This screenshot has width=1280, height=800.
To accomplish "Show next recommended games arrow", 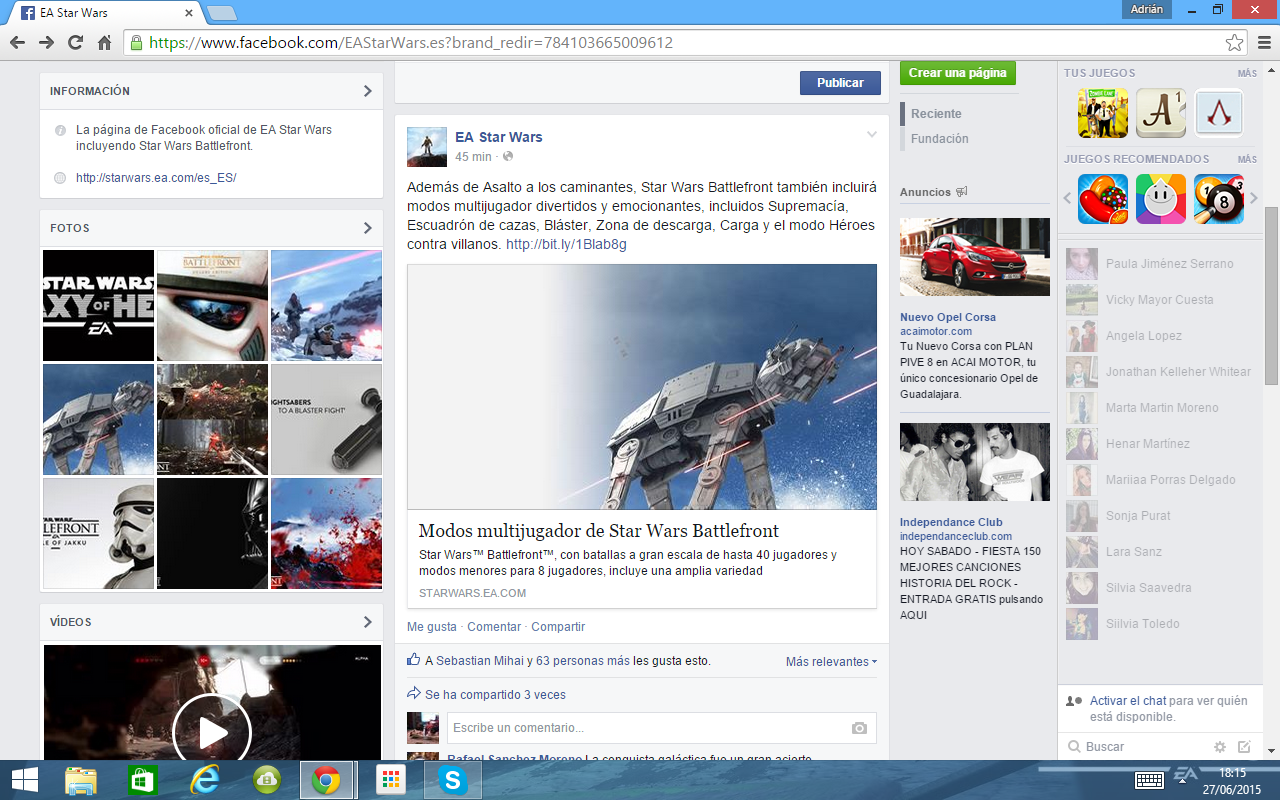I will pyautogui.click(x=1254, y=199).
